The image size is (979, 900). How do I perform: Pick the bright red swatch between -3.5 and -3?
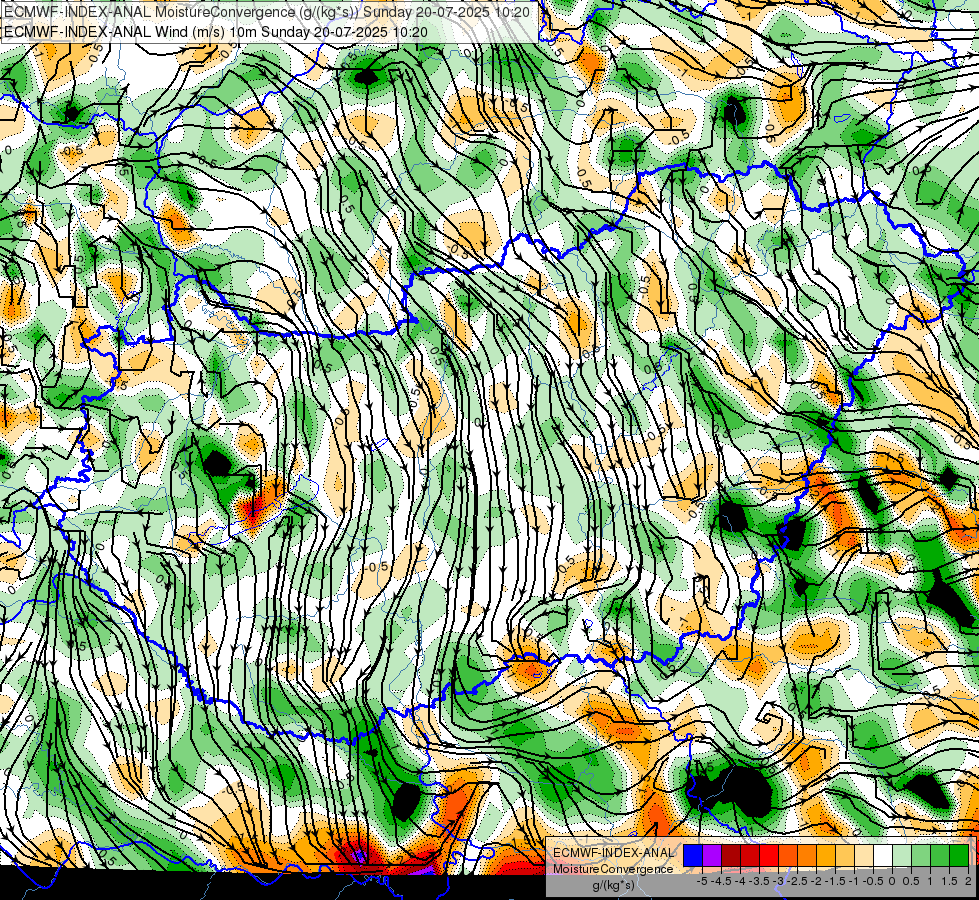(x=769, y=856)
